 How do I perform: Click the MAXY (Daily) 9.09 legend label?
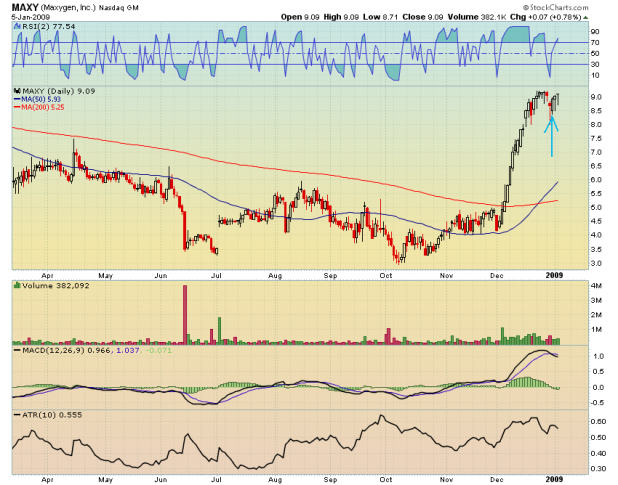click(x=58, y=91)
